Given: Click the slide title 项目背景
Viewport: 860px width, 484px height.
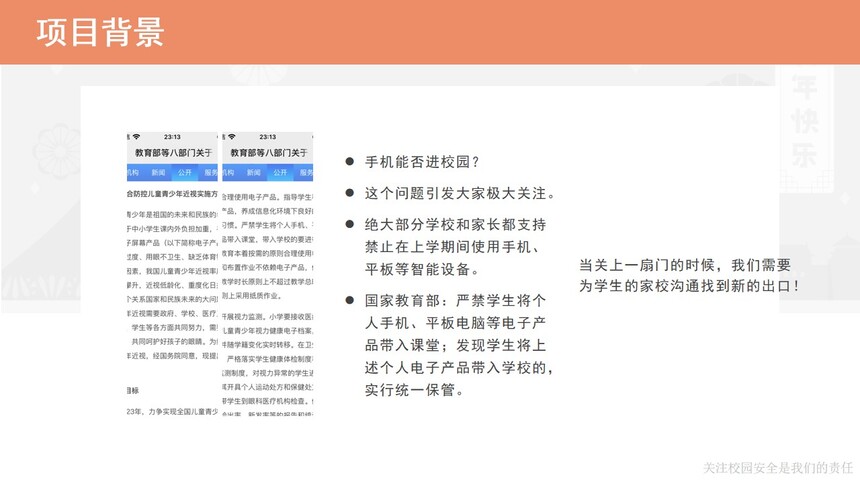Looking at the screenshot, I should 100,33.
